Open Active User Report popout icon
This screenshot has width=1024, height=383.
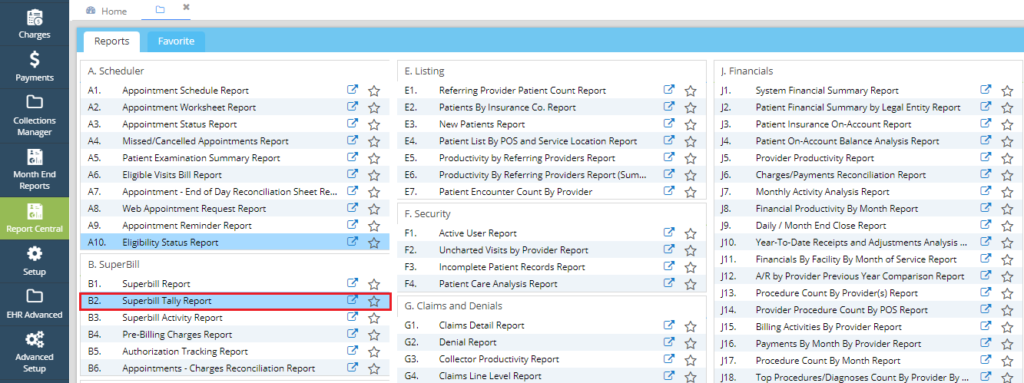click(x=669, y=233)
